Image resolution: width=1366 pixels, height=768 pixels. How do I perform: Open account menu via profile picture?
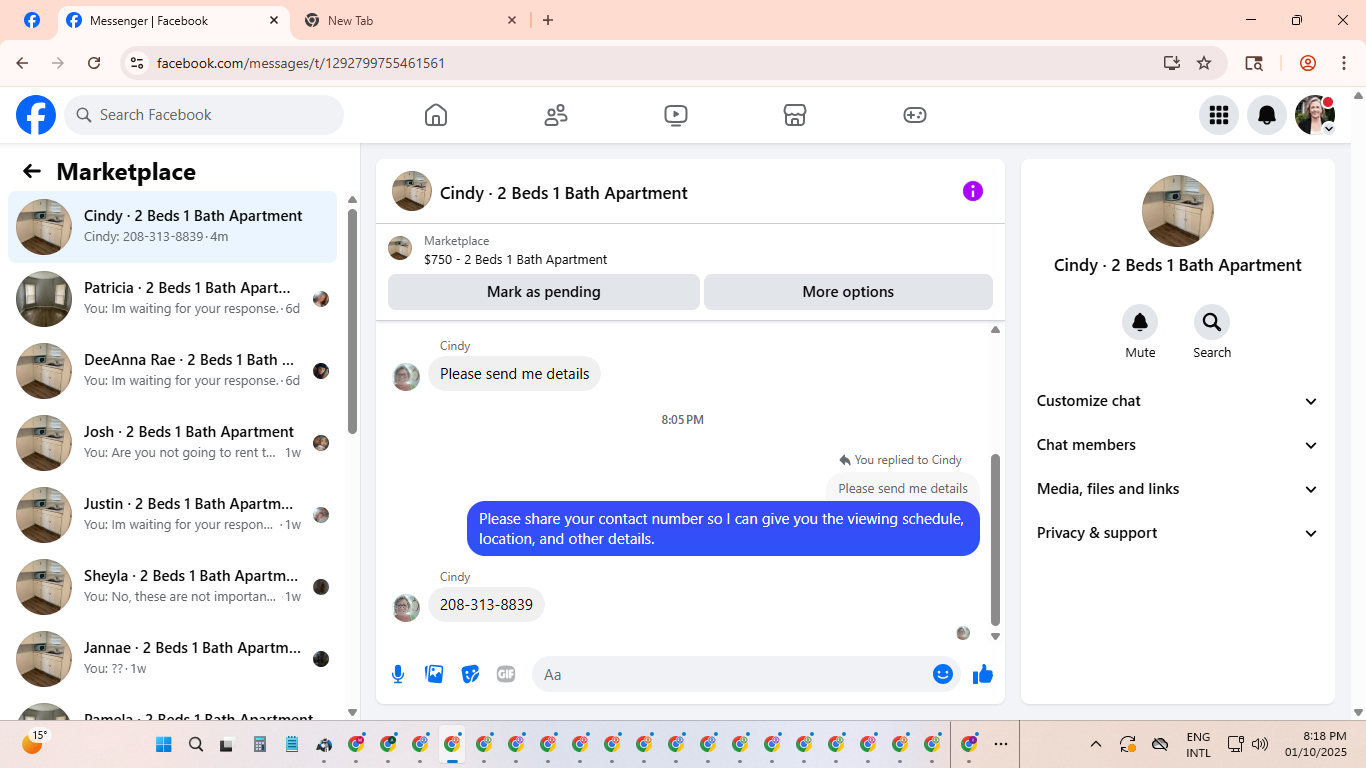coord(1315,115)
